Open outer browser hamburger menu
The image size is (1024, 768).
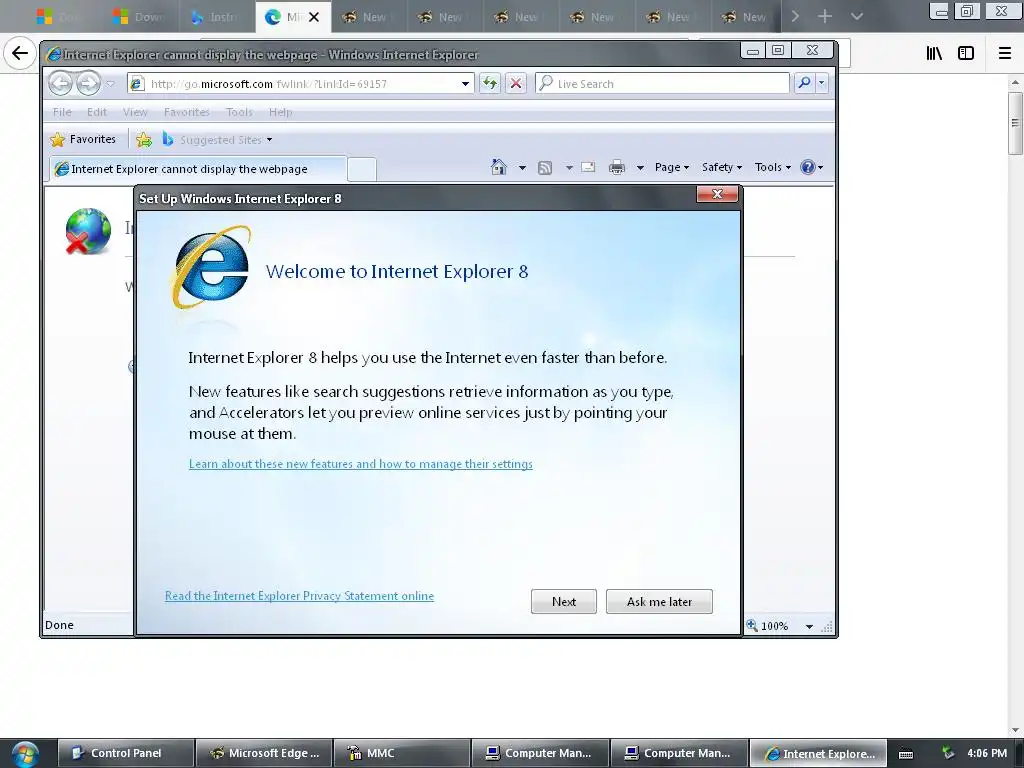coord(1005,54)
